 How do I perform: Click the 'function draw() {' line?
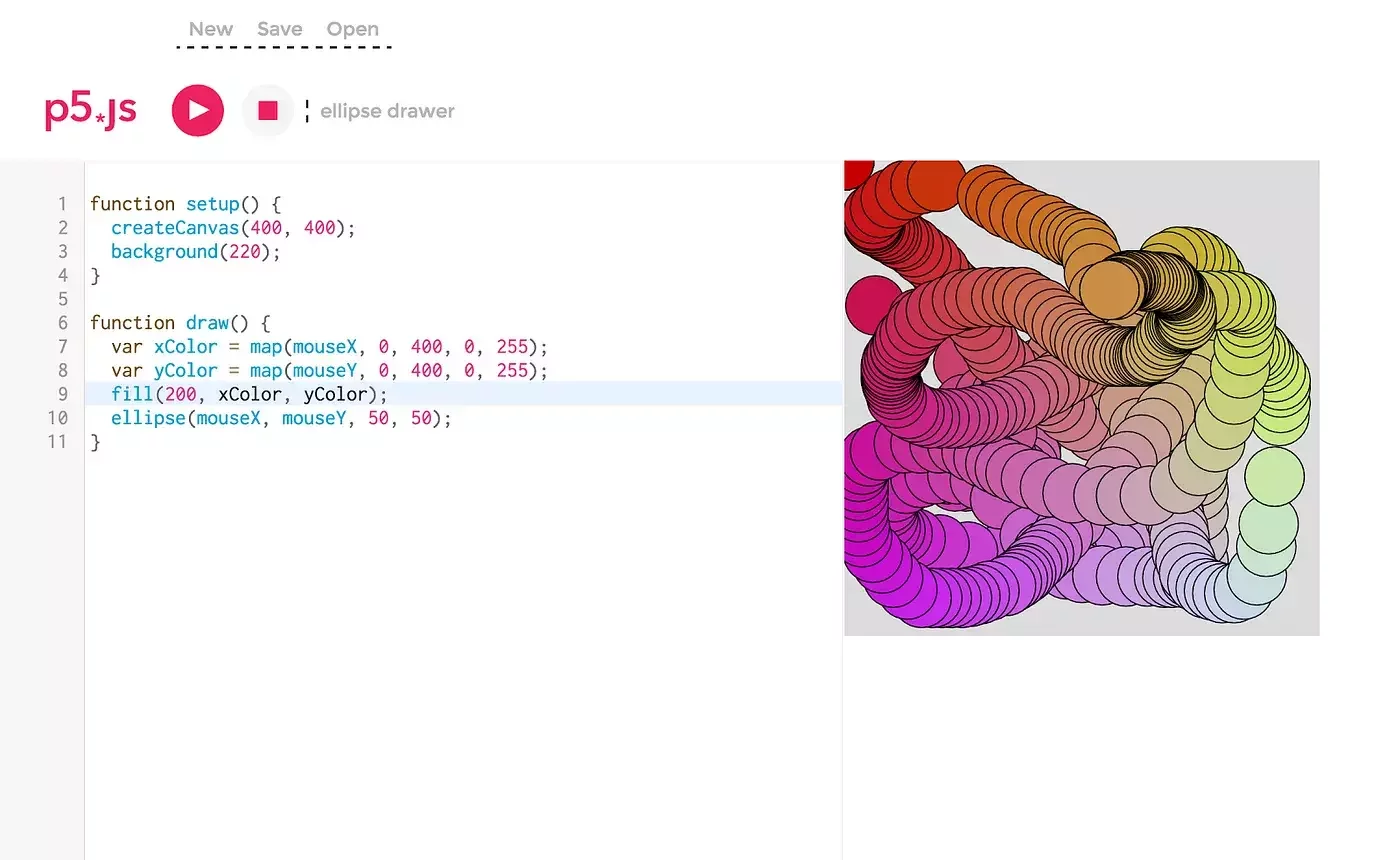pyautogui.click(x=180, y=323)
